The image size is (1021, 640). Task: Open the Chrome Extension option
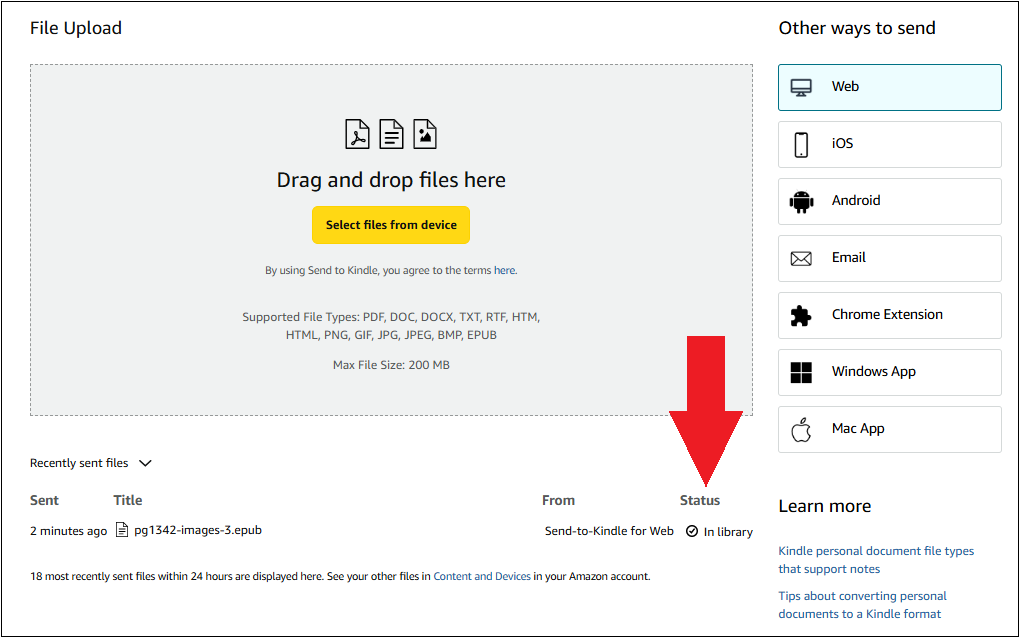tap(889, 316)
